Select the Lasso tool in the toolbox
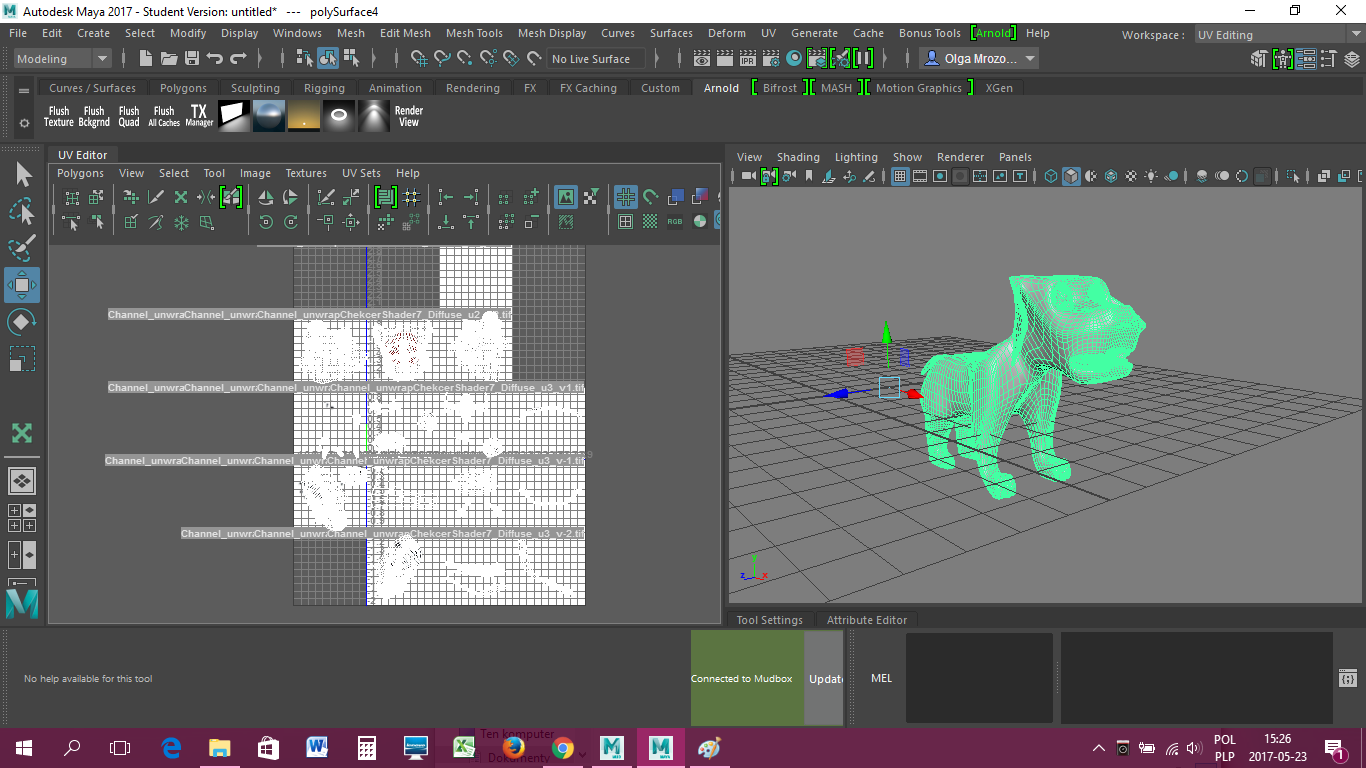This screenshot has width=1366, height=768. [x=22, y=210]
